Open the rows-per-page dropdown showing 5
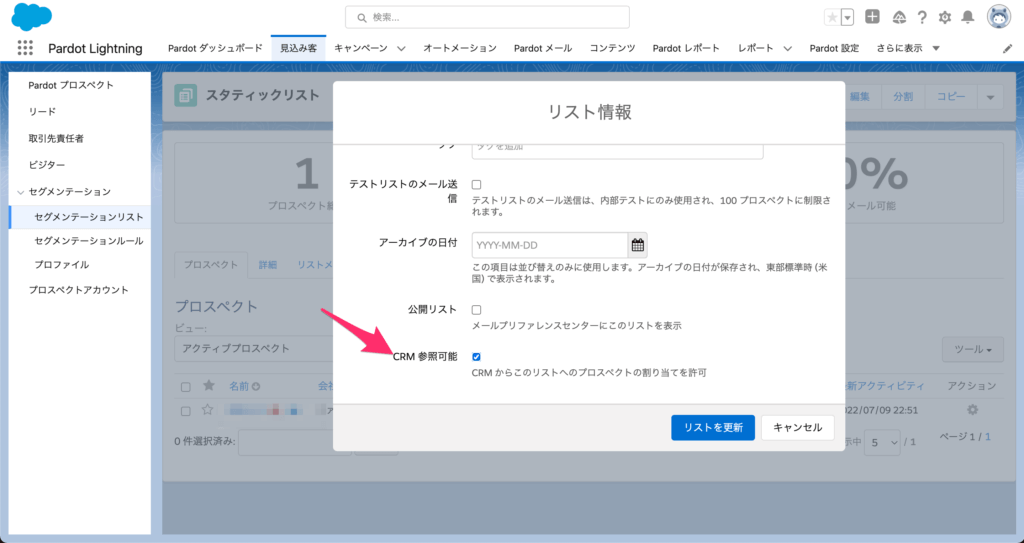Viewport: 1024px width, 543px height. tap(882, 442)
